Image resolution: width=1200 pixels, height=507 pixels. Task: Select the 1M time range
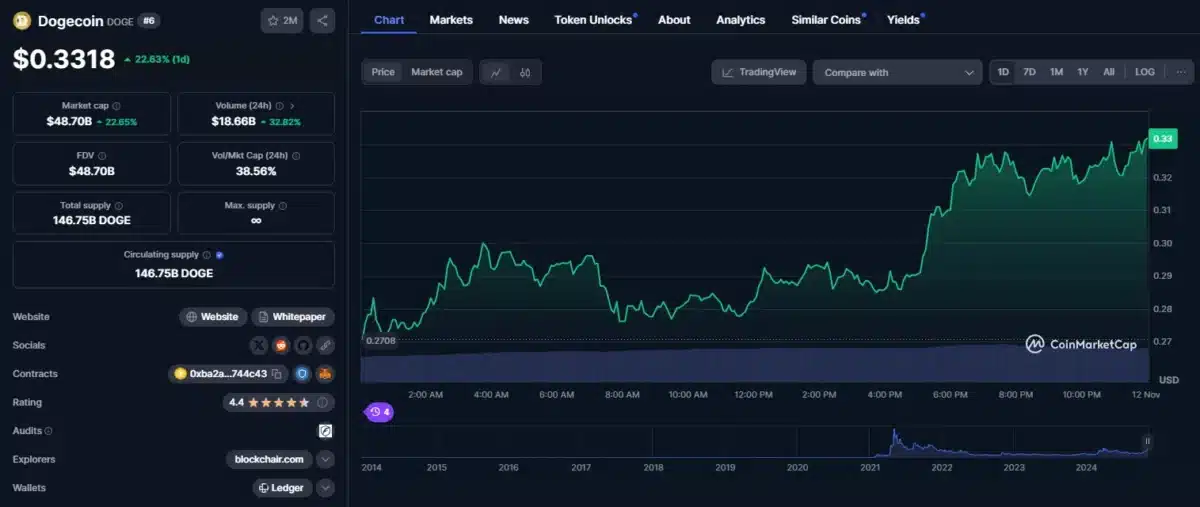[1056, 72]
